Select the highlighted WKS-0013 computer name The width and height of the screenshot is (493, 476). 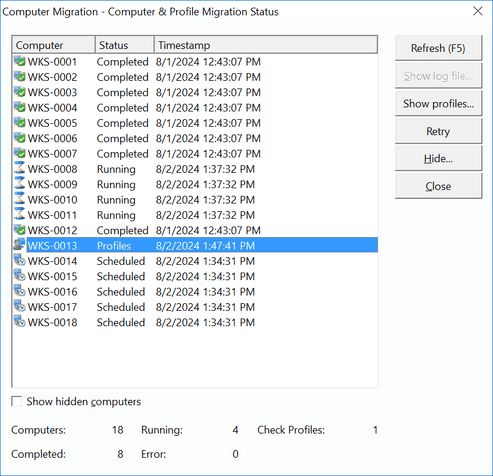(52, 246)
